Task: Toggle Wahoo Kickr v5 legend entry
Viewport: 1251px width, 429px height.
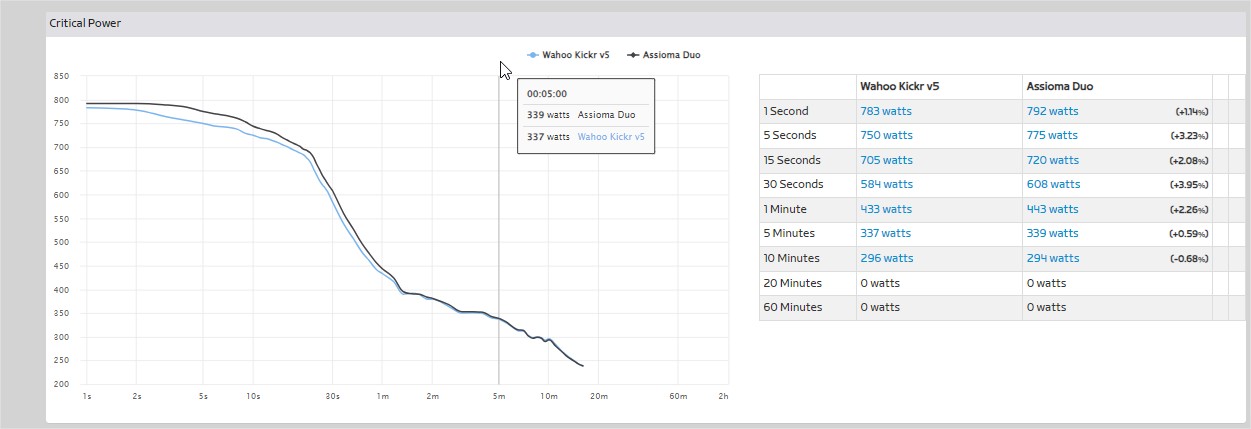Action: [x=568, y=55]
